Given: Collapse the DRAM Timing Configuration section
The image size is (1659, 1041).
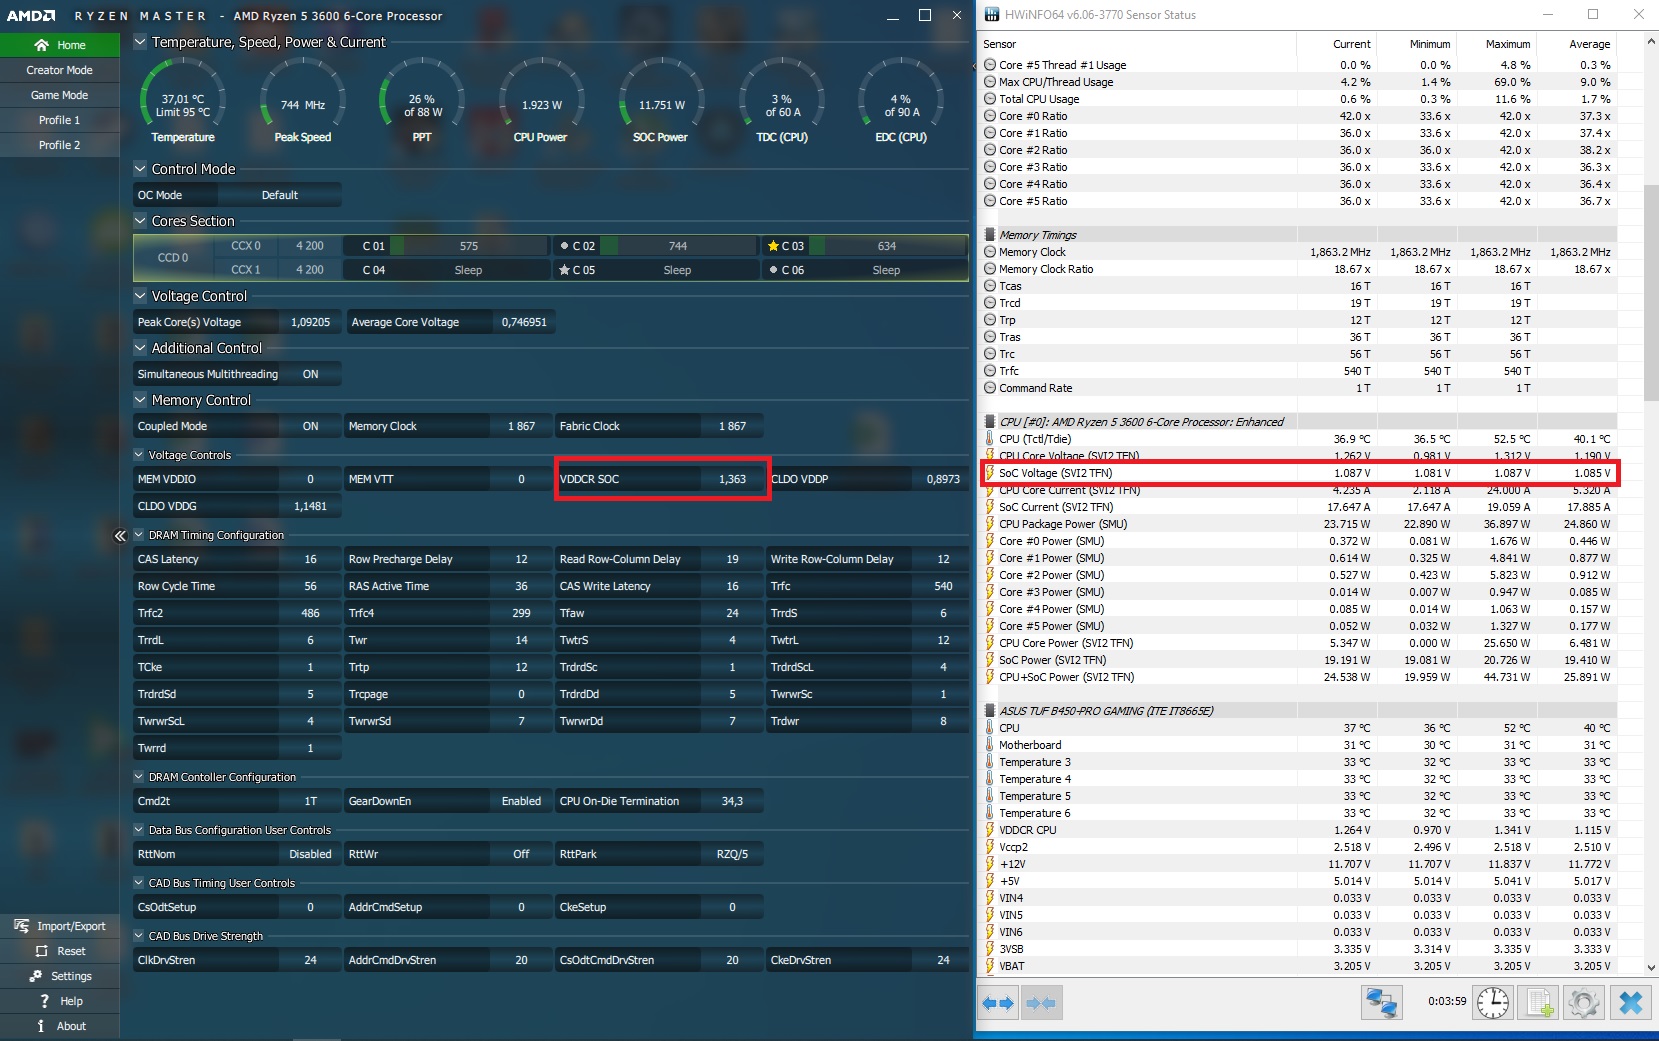Looking at the screenshot, I should (x=139, y=535).
